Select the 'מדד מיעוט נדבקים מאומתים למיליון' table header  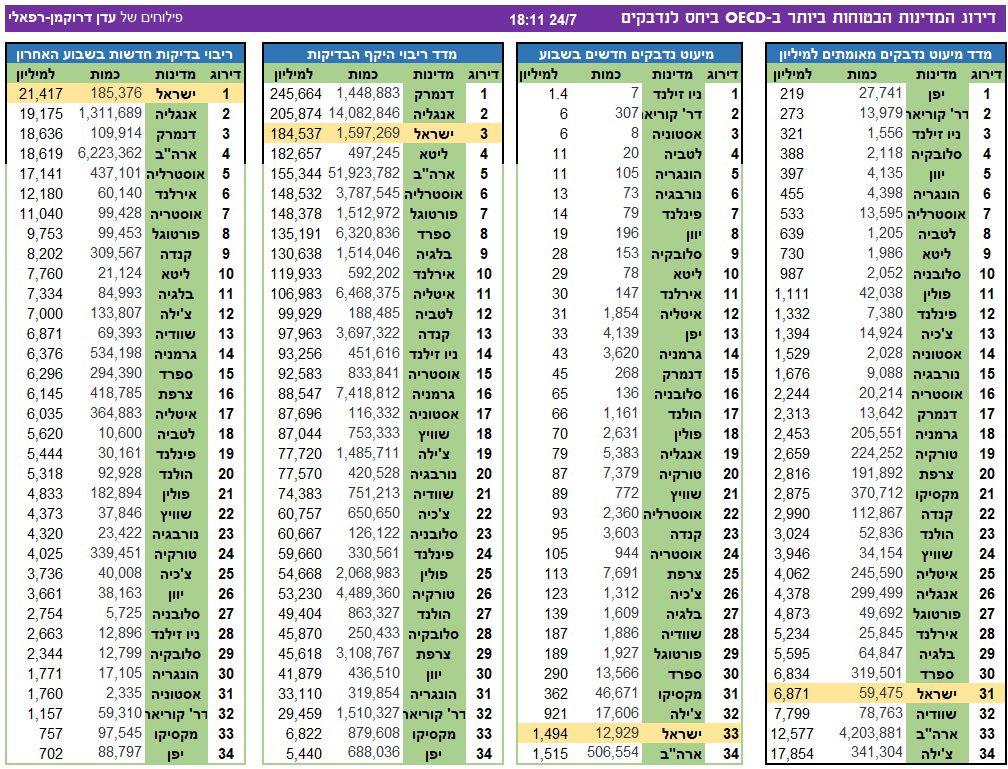887,54
